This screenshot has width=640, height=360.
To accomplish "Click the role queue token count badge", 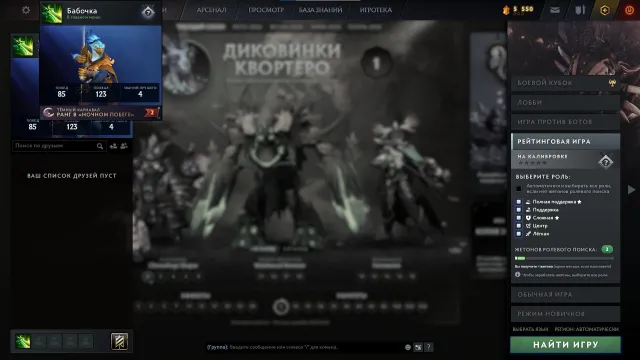I will 607,249.
